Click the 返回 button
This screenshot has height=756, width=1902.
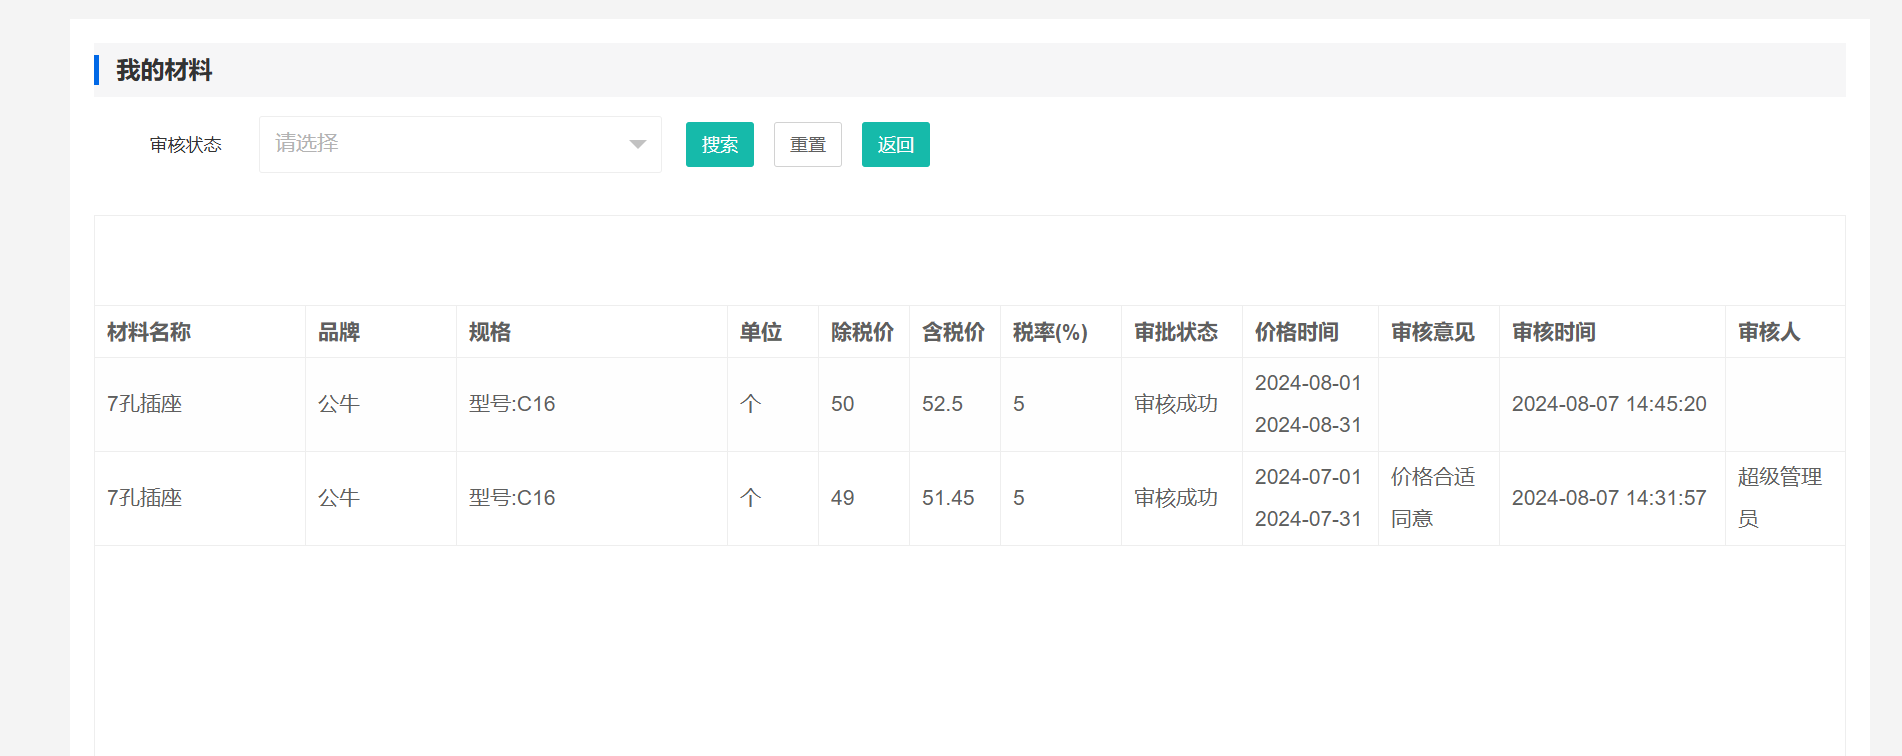[x=895, y=144]
